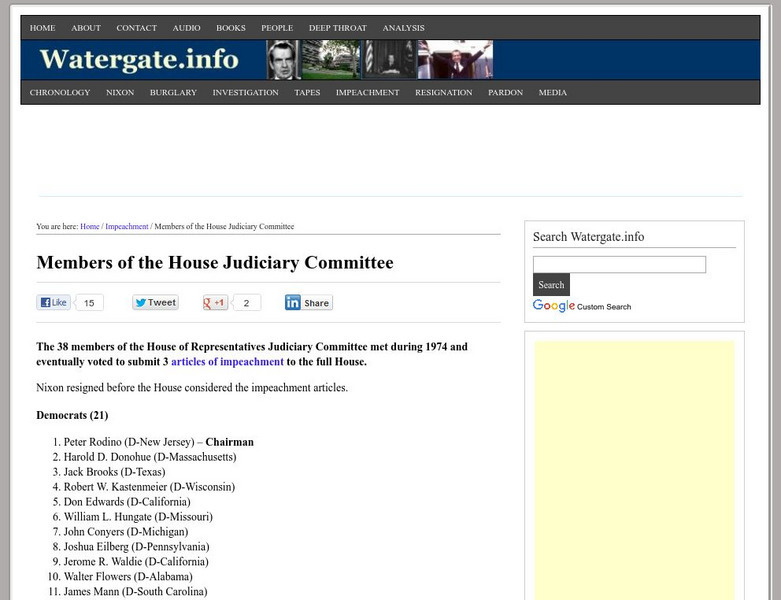Click the Search Watergate.info sidebar heading
Image resolution: width=781 pixels, height=600 pixels.
pos(588,237)
